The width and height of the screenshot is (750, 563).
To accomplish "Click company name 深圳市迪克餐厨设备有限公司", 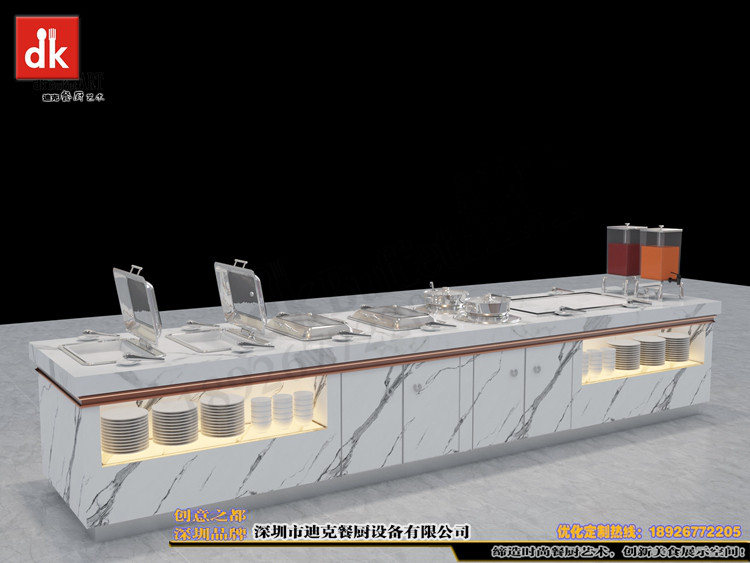I will click(x=362, y=530).
